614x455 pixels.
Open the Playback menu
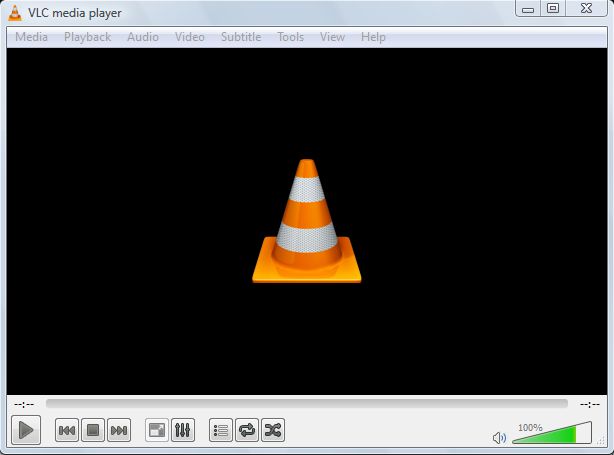tap(87, 37)
